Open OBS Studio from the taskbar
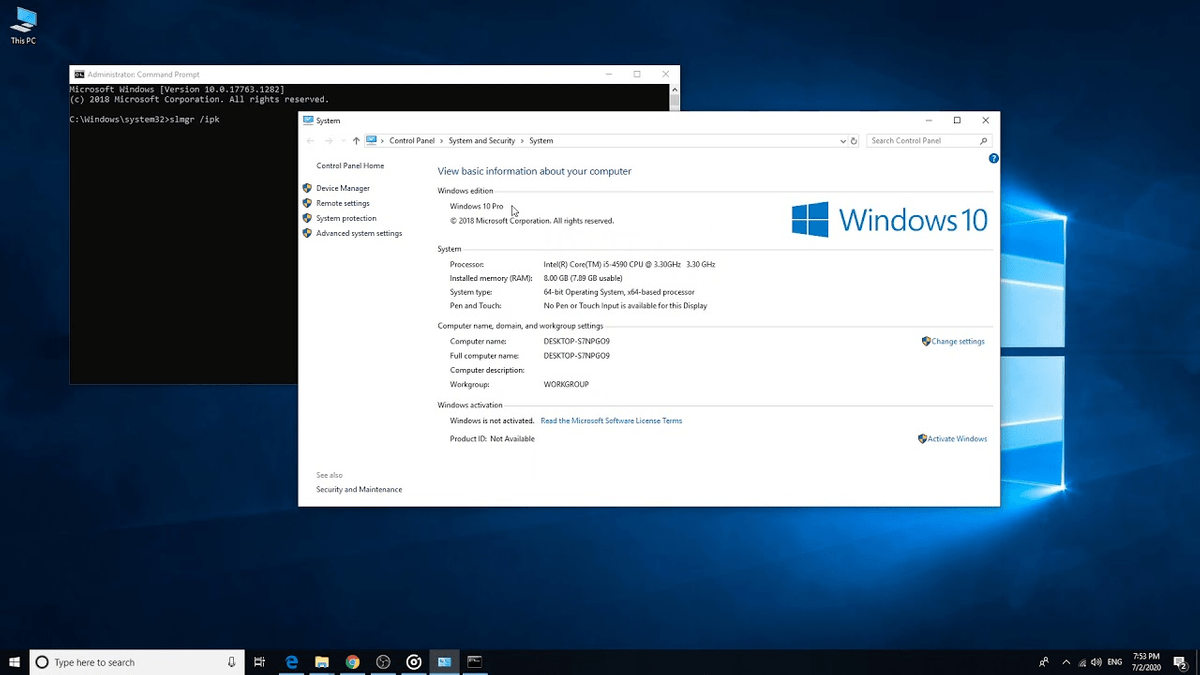Screen dimensions: 1200x675 pos(413,661)
